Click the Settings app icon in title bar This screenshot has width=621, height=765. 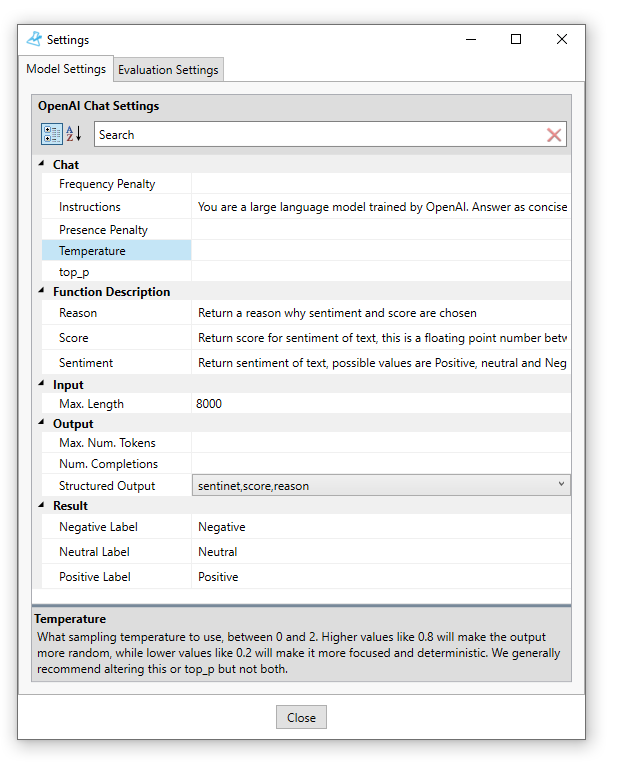point(35,39)
